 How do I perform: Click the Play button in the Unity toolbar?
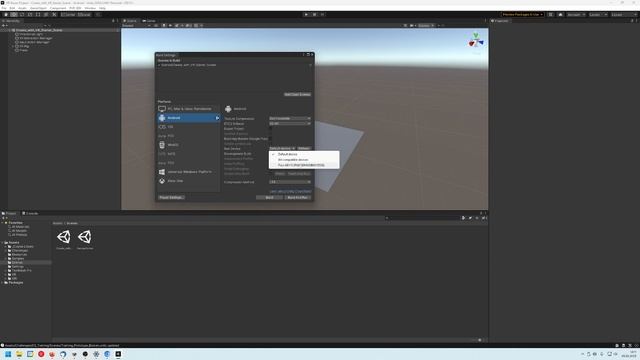306,14
